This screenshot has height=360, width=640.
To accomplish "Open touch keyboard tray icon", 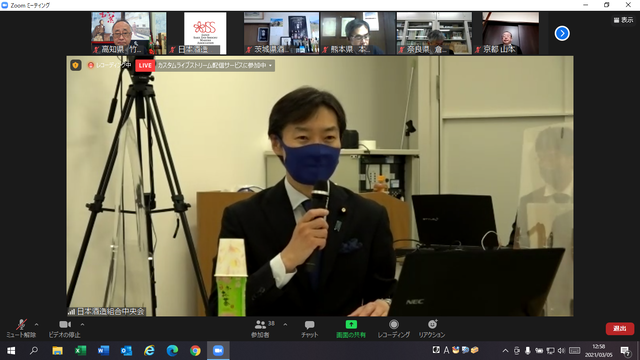I will [574, 351].
